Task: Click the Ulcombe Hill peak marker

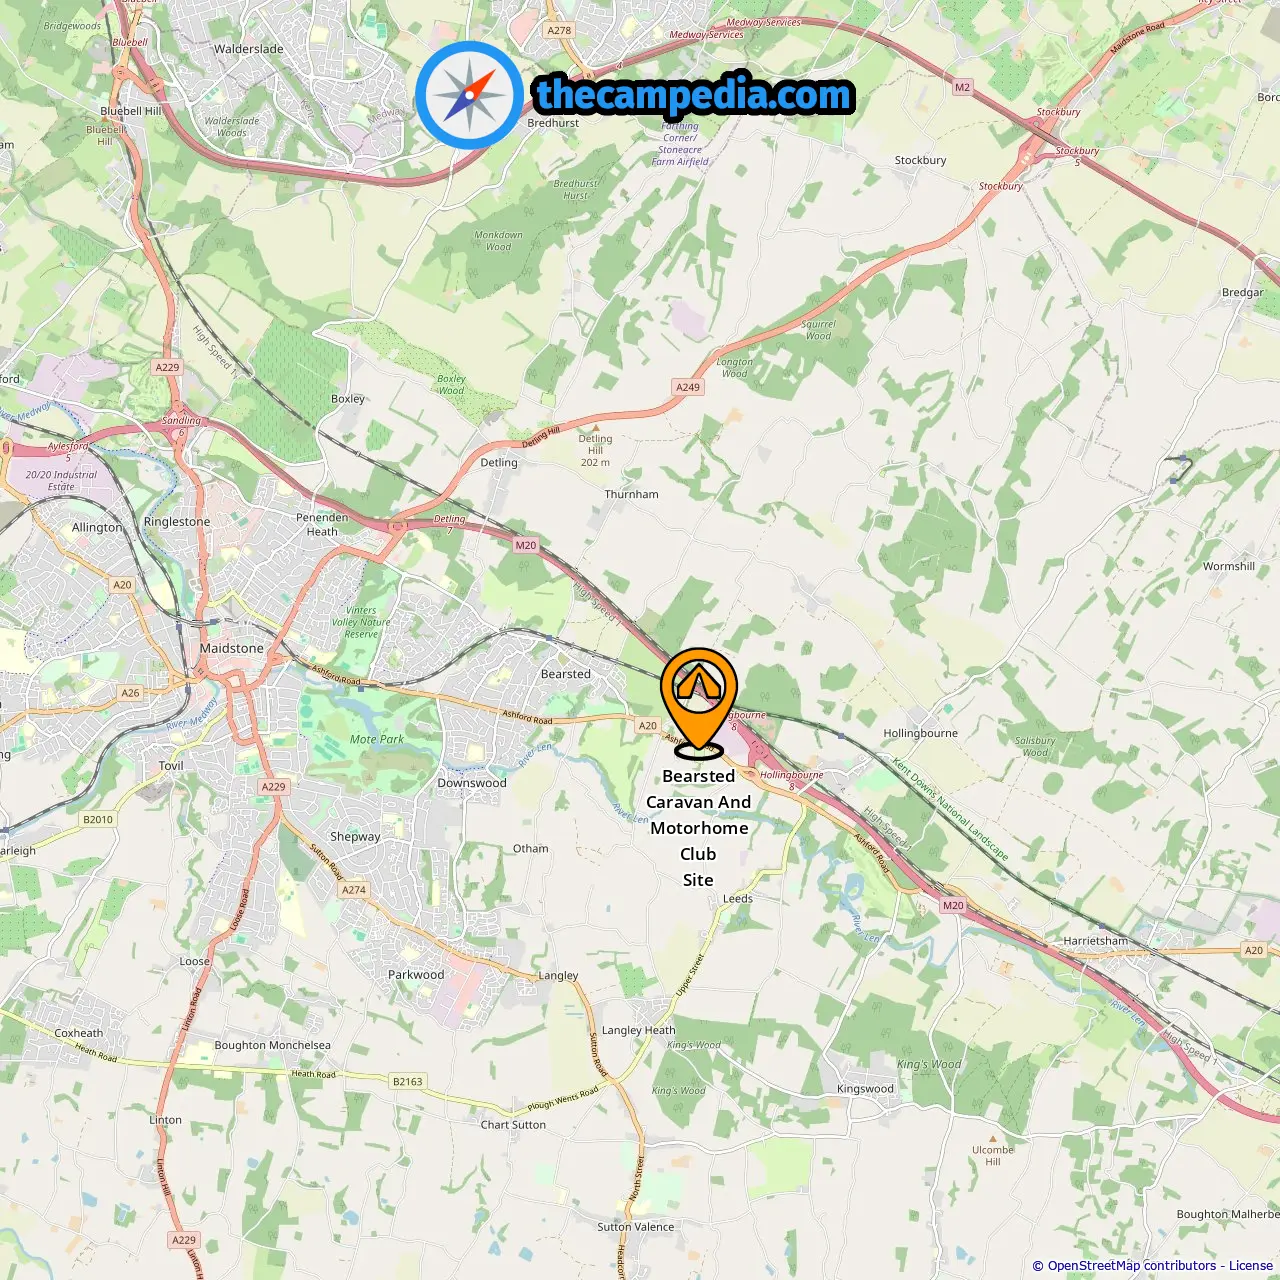Action: [993, 1138]
